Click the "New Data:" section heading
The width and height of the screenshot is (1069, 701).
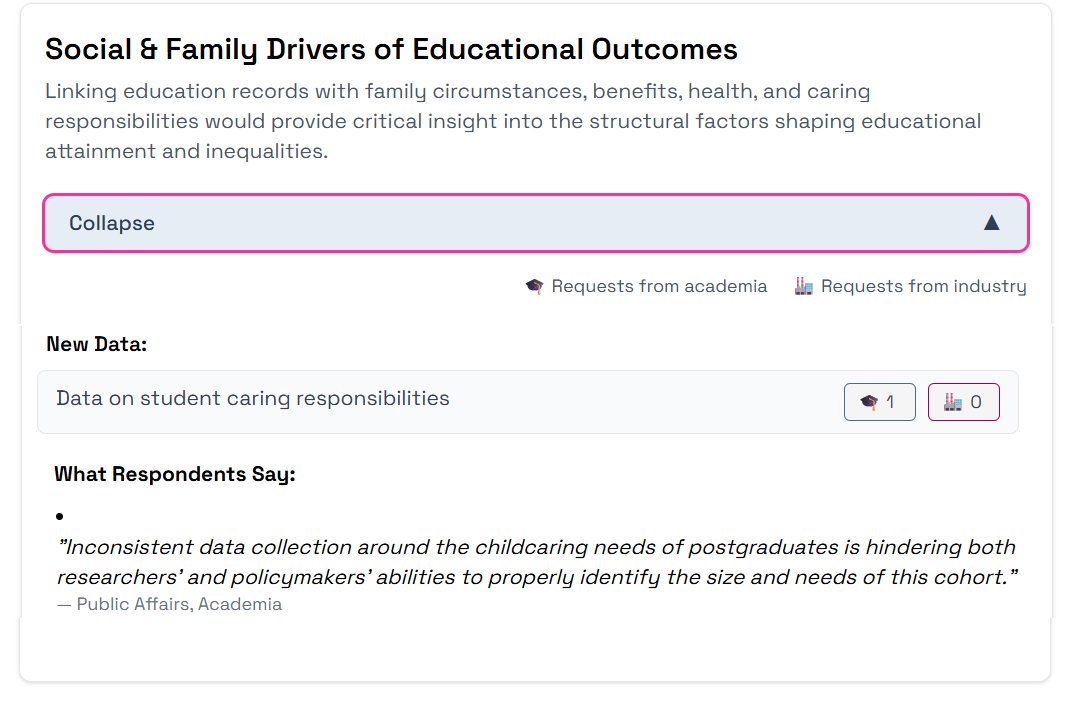[97, 344]
